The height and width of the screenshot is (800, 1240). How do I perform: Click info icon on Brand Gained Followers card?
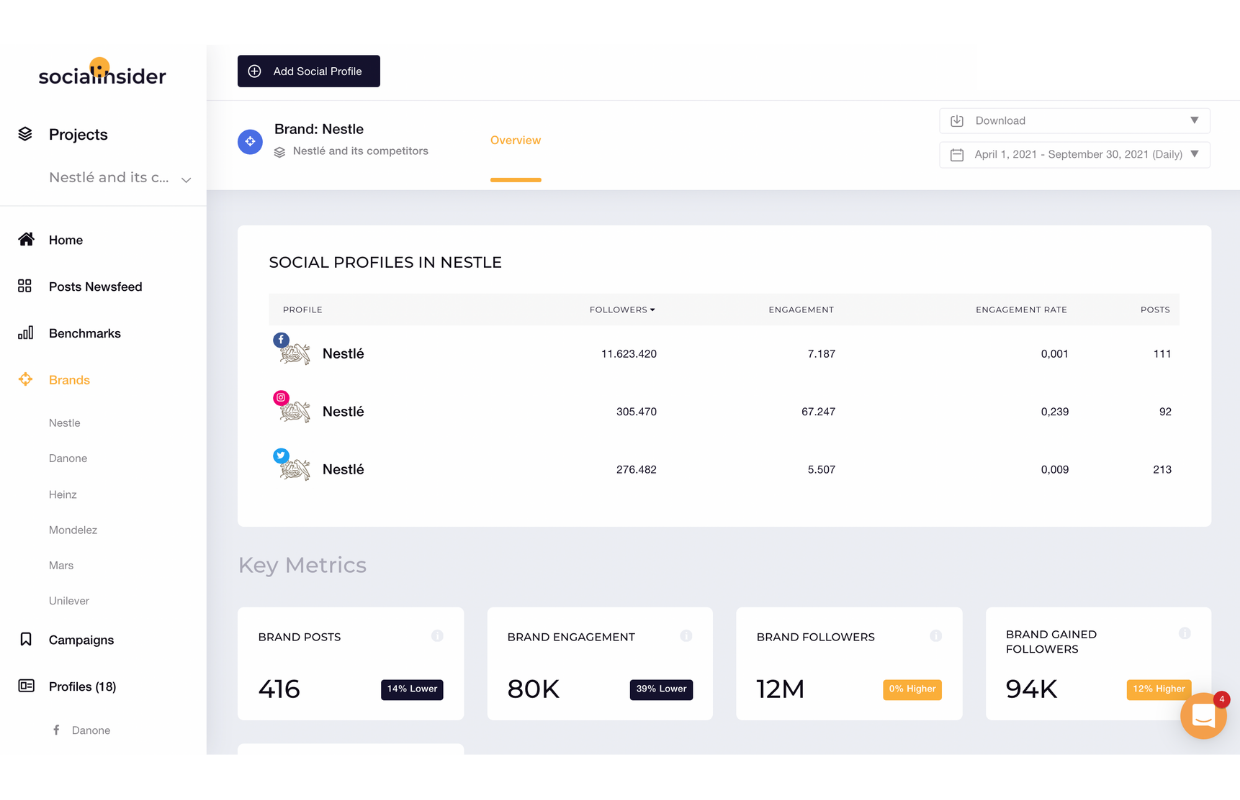pyautogui.click(x=1185, y=633)
